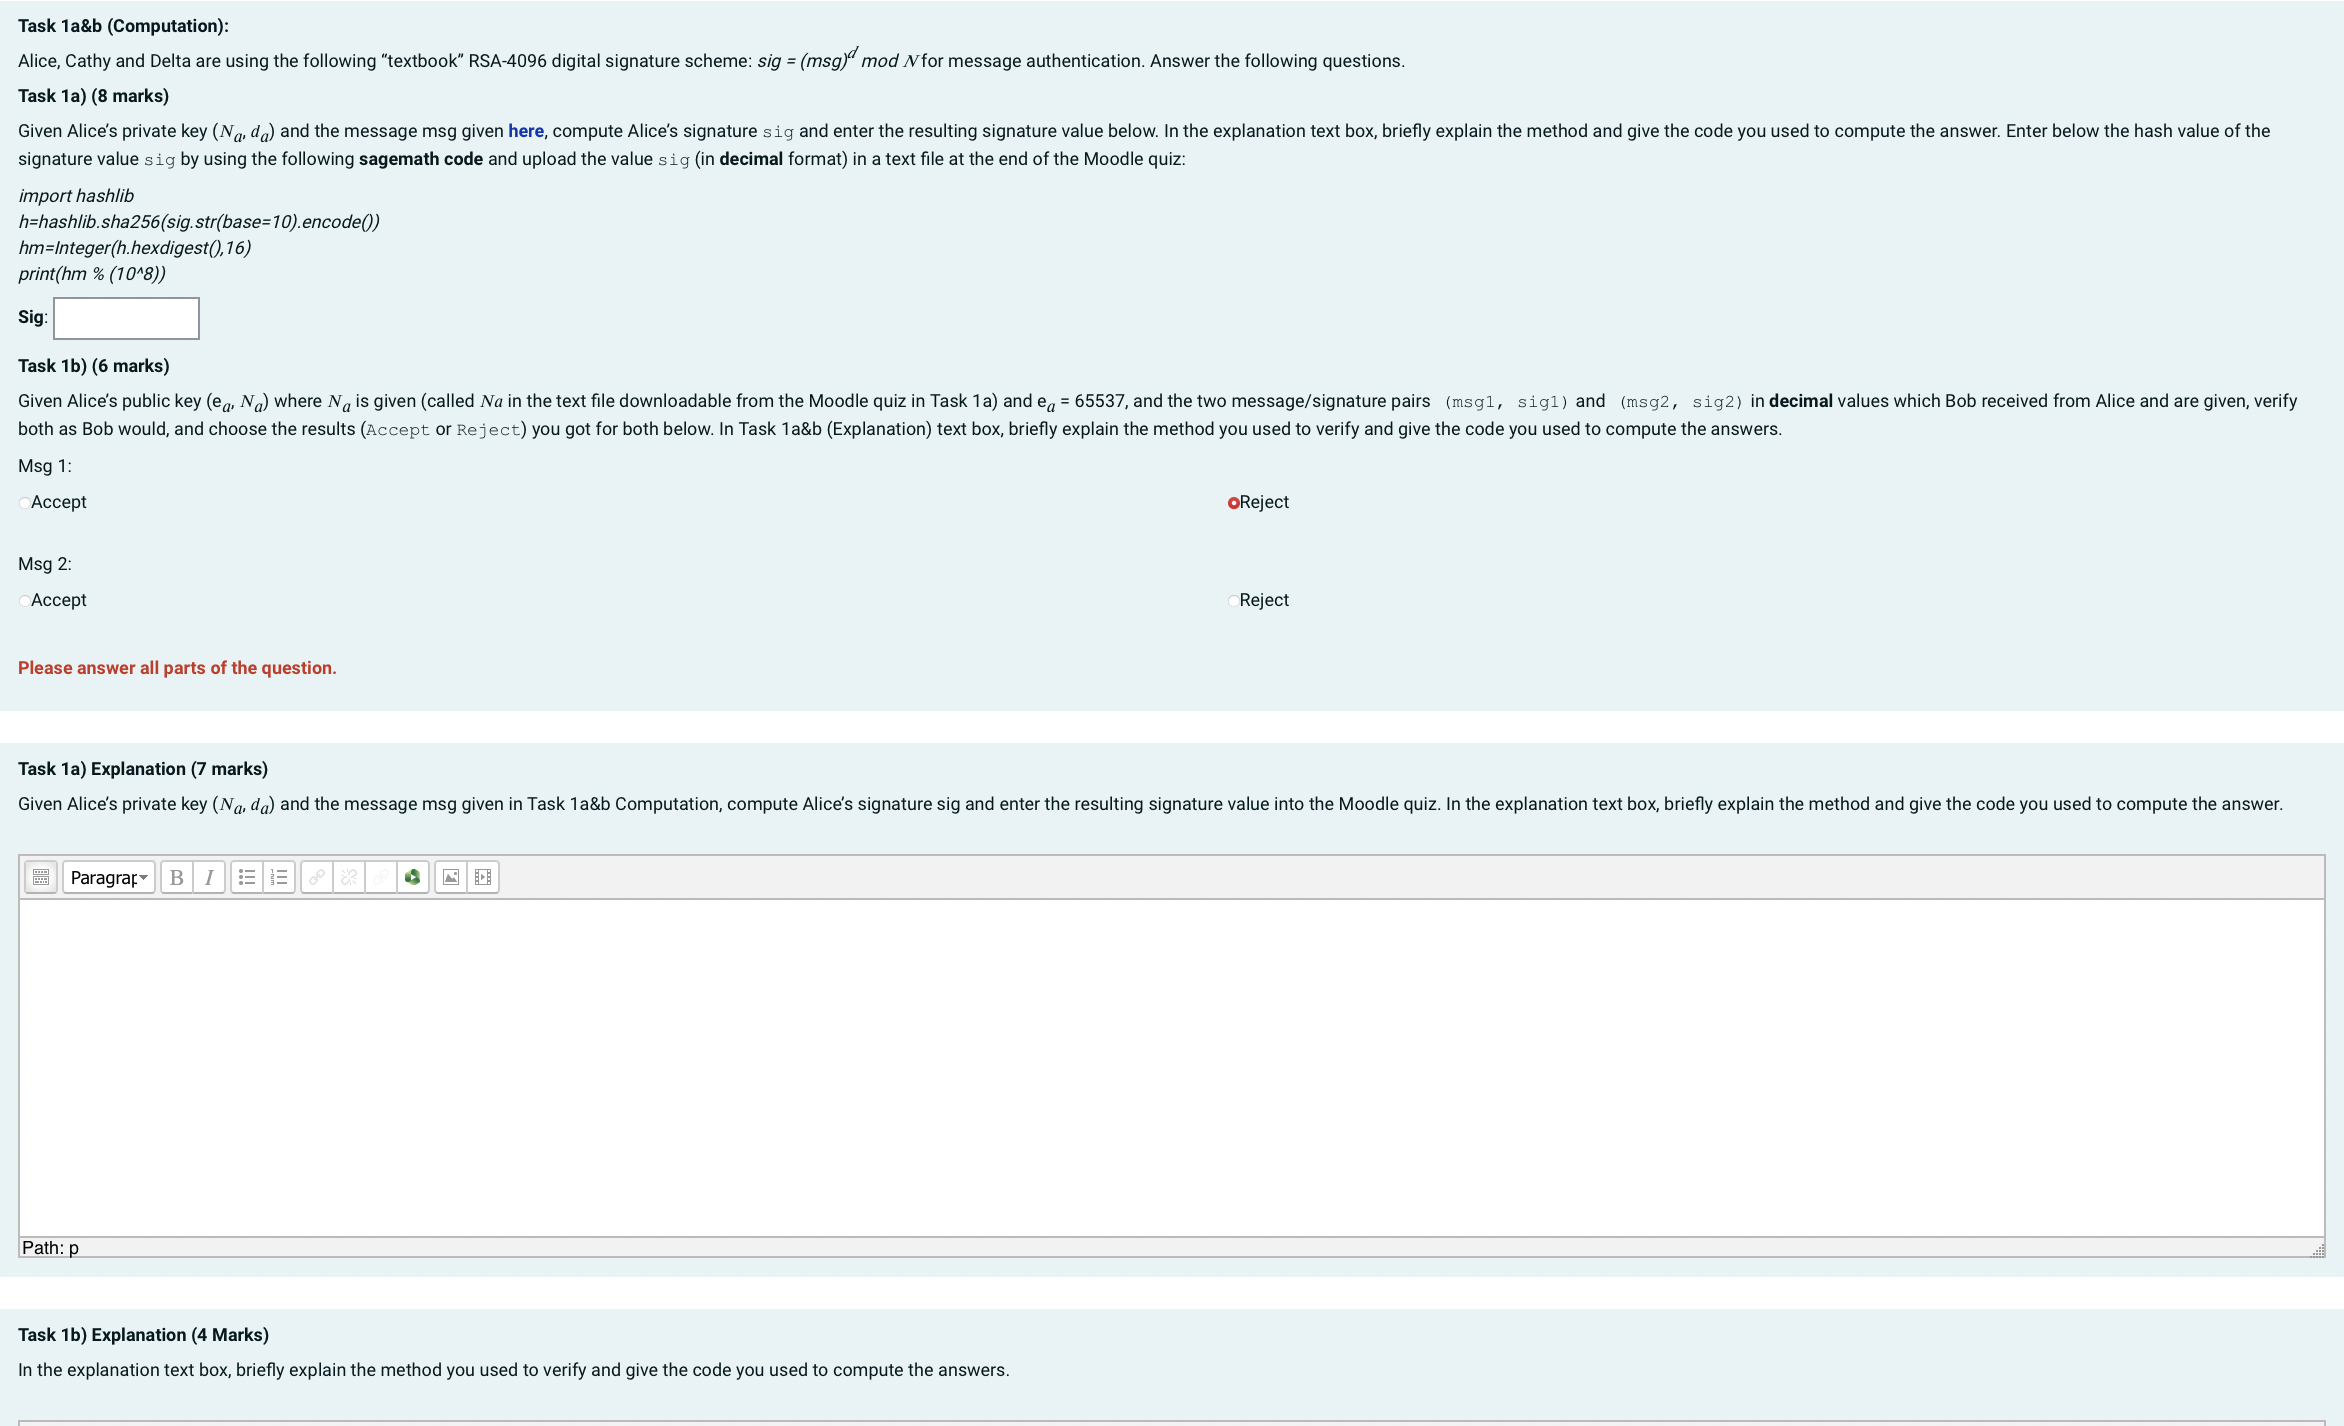This screenshot has height=1426, width=2344.
Task: Select Reject for Msg 2
Action: [x=1233, y=601]
